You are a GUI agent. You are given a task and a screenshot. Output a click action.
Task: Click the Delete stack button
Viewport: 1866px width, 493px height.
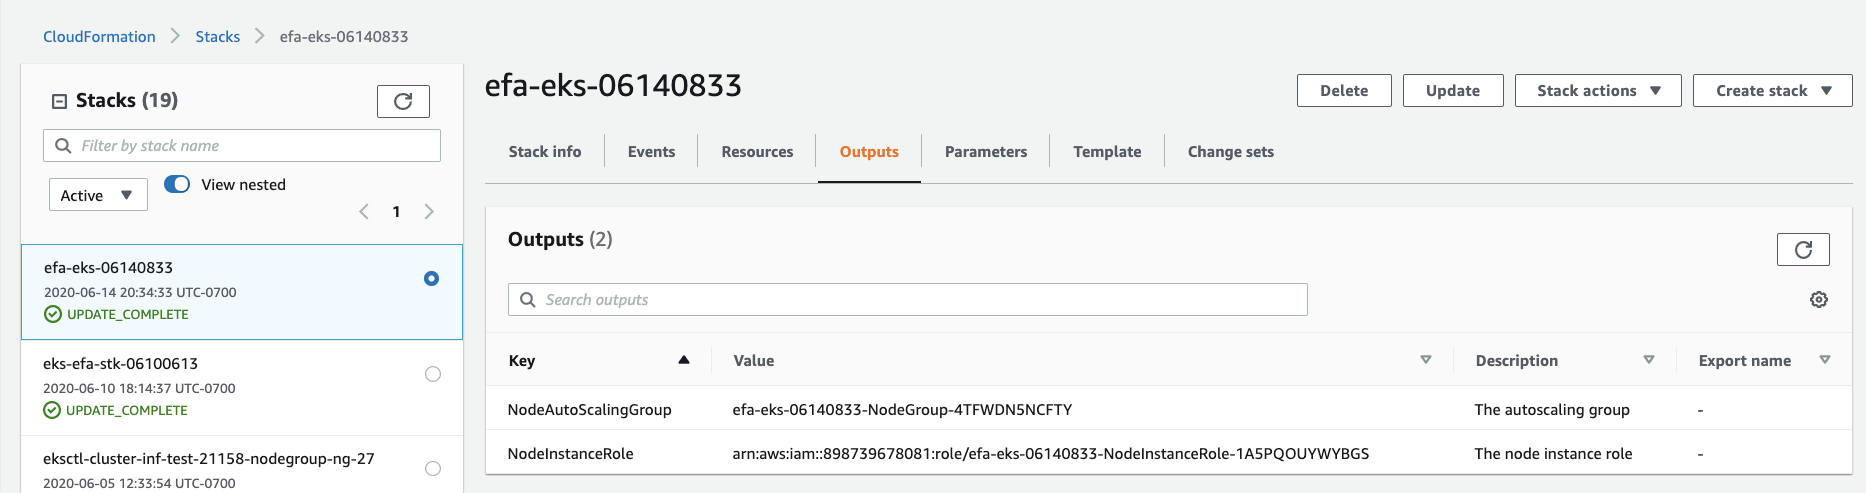coord(1344,90)
